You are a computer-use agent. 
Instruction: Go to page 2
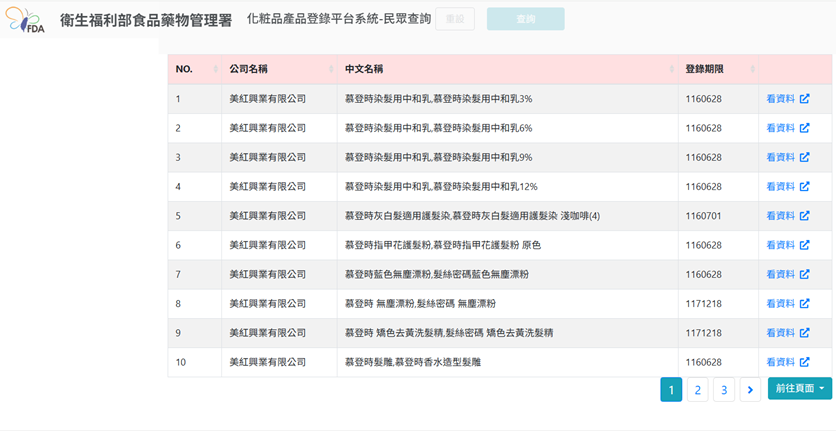697,390
